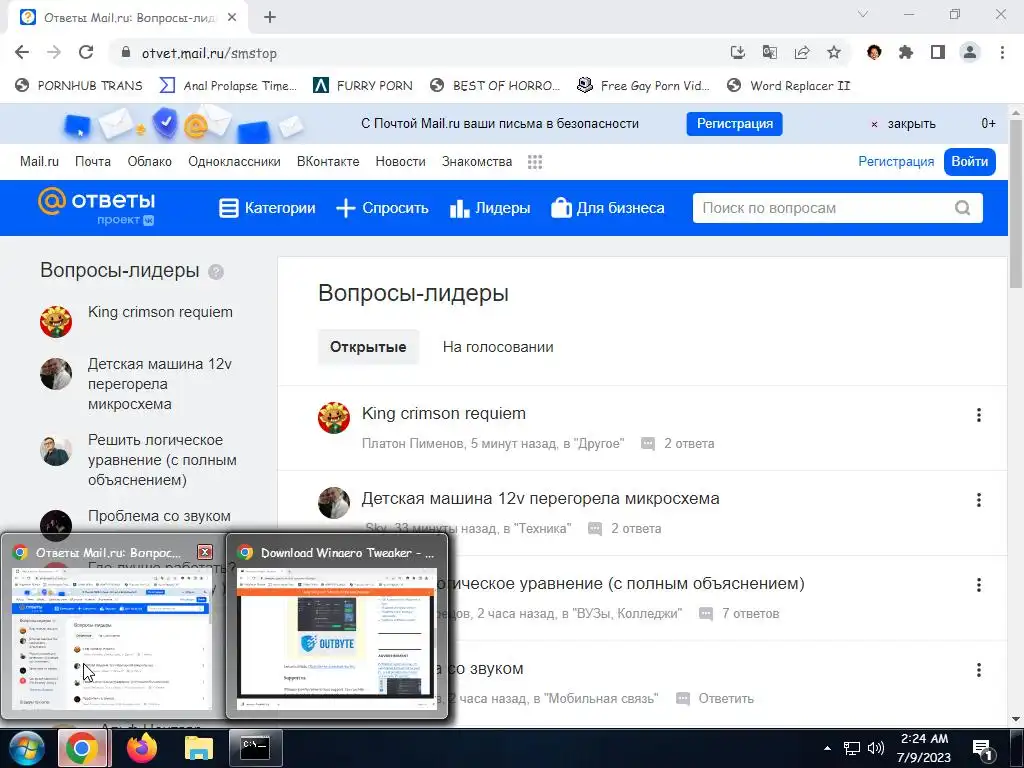Viewport: 1024px width, 768px height.
Task: Open the Одноклассники link
Action: (x=234, y=161)
